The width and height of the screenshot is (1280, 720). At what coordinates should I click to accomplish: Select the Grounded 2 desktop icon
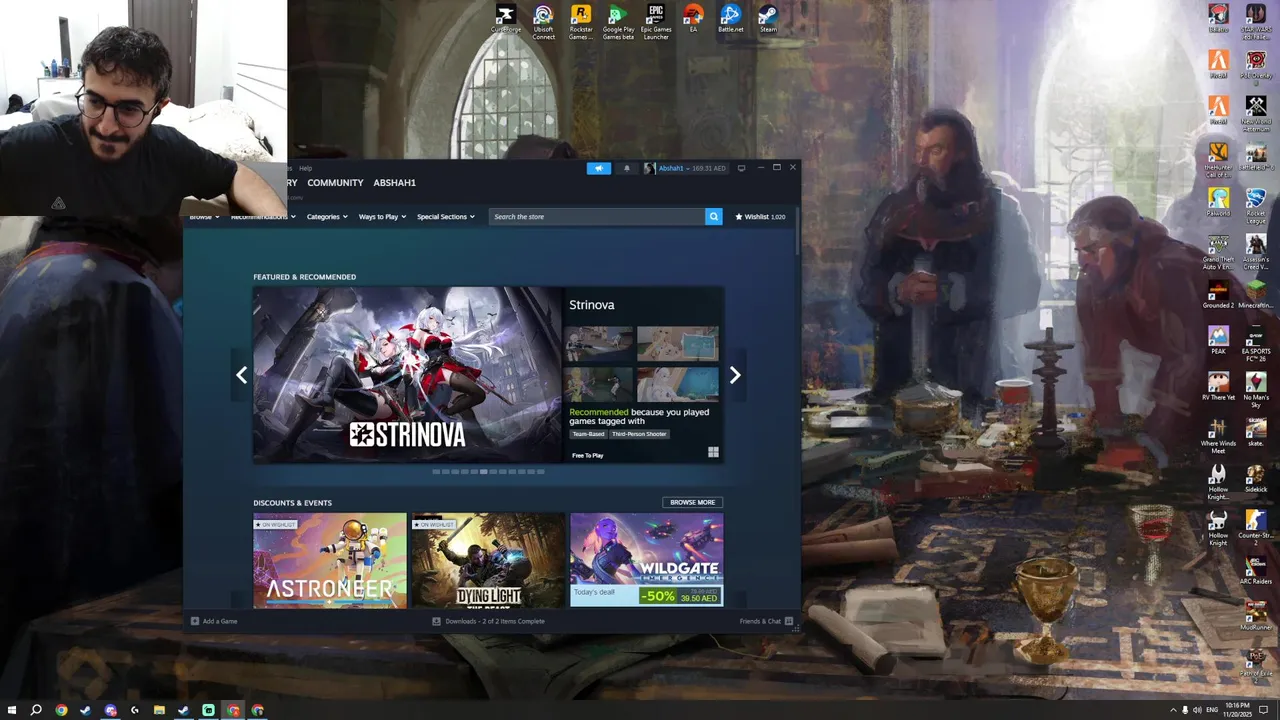pos(1218,294)
